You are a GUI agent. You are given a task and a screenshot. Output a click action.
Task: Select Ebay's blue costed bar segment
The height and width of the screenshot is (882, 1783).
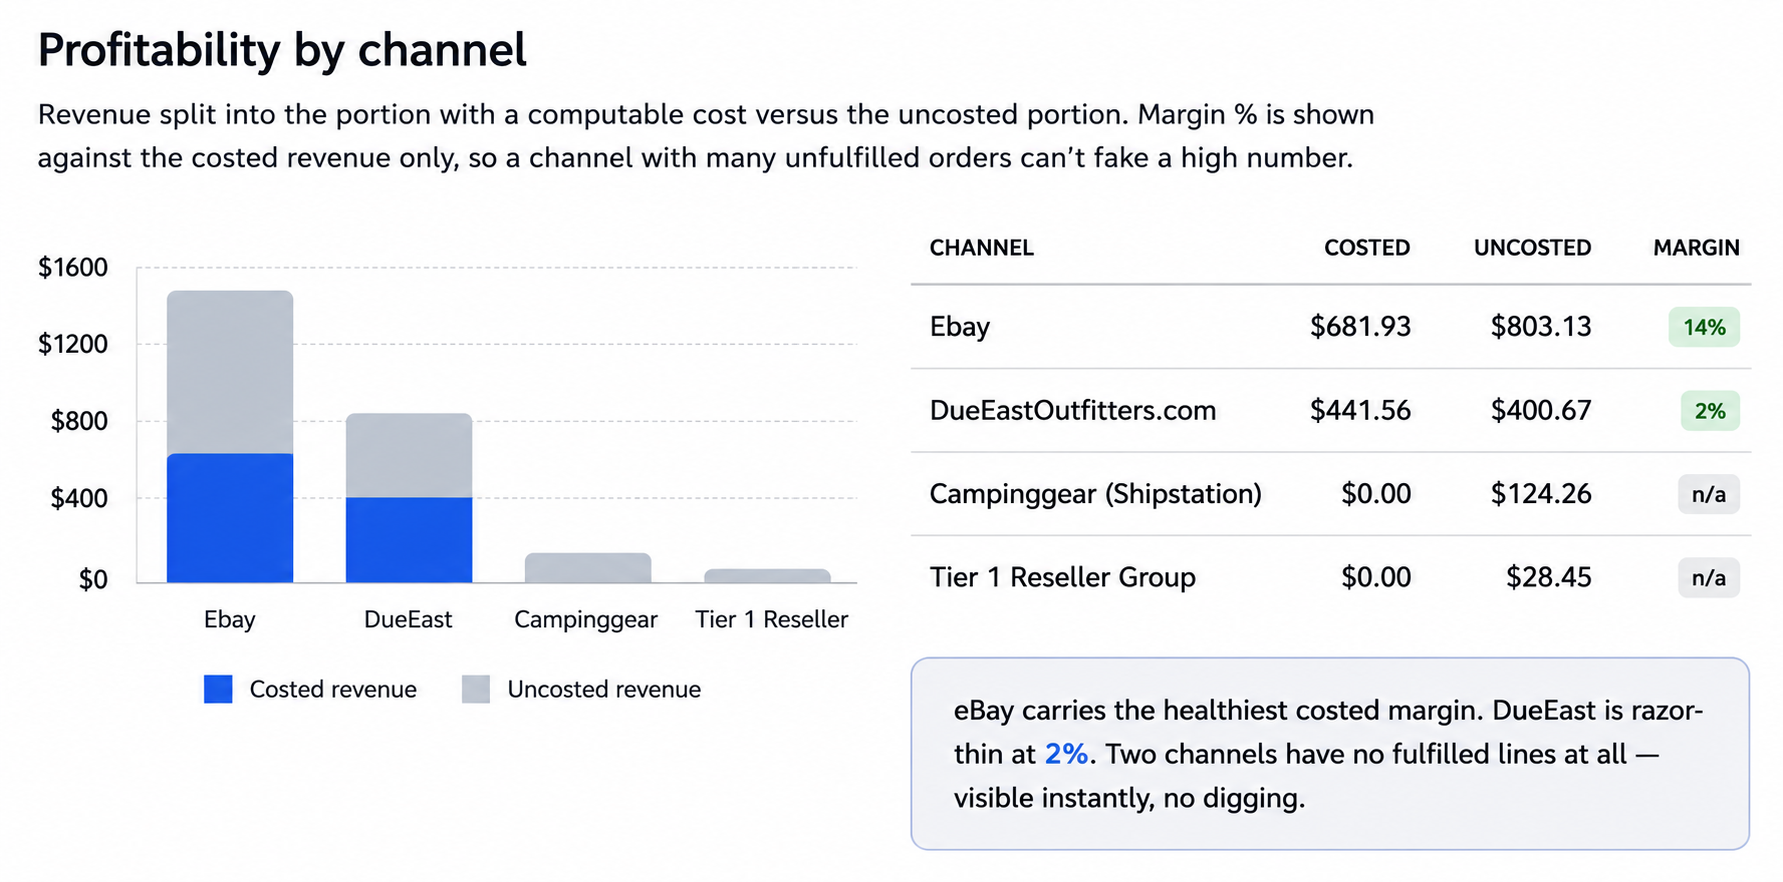230,518
